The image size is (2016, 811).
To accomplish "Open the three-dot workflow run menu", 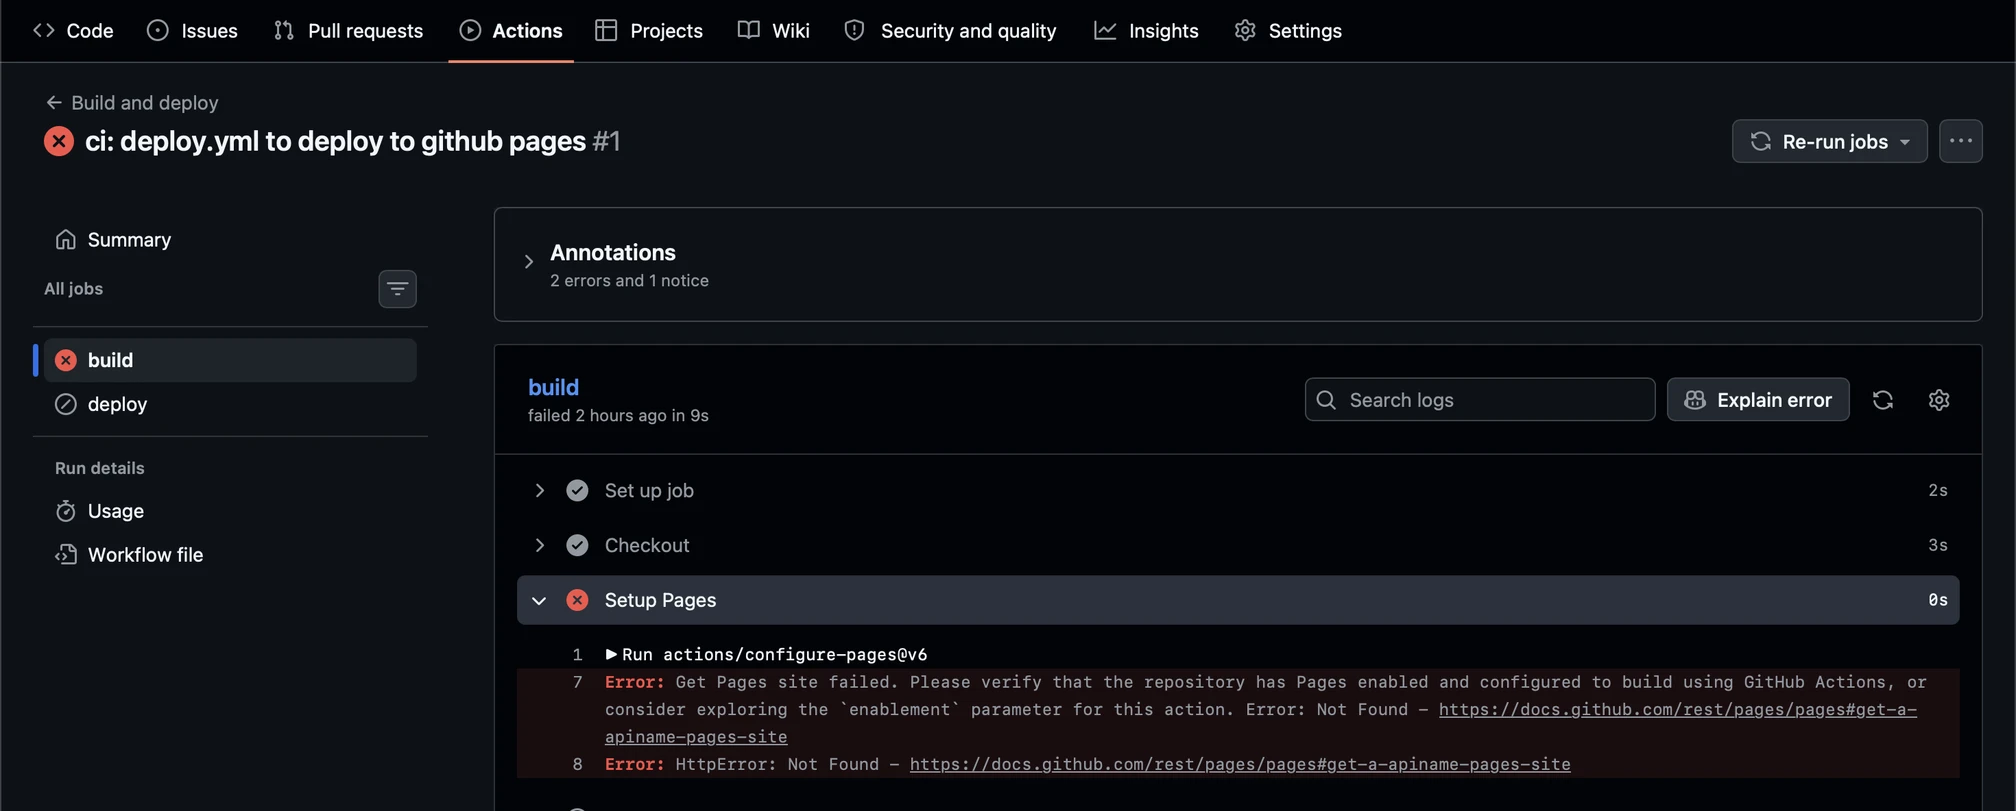I will click(x=1960, y=141).
